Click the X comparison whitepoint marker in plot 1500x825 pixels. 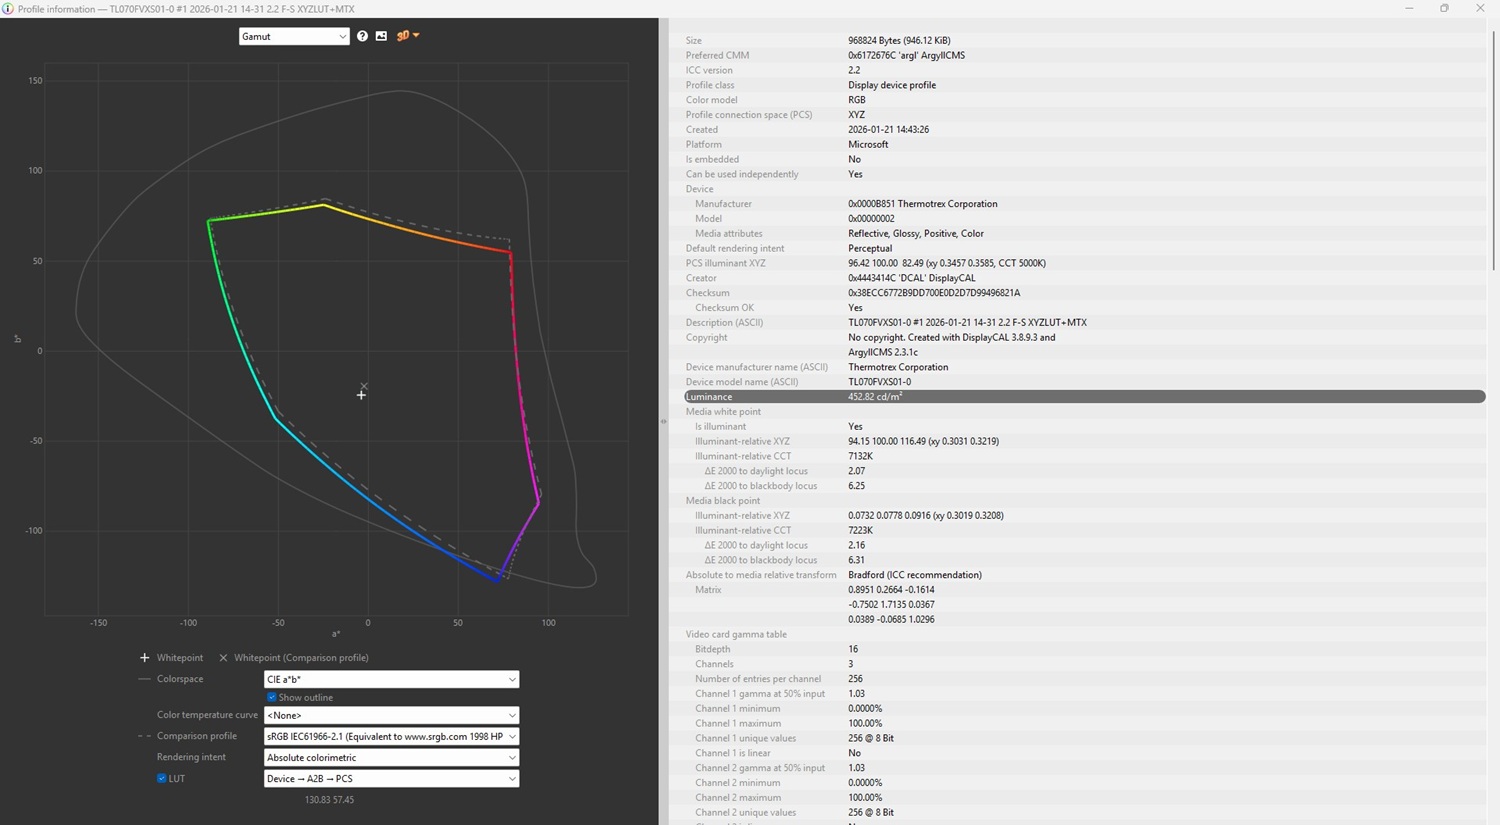[x=364, y=386]
